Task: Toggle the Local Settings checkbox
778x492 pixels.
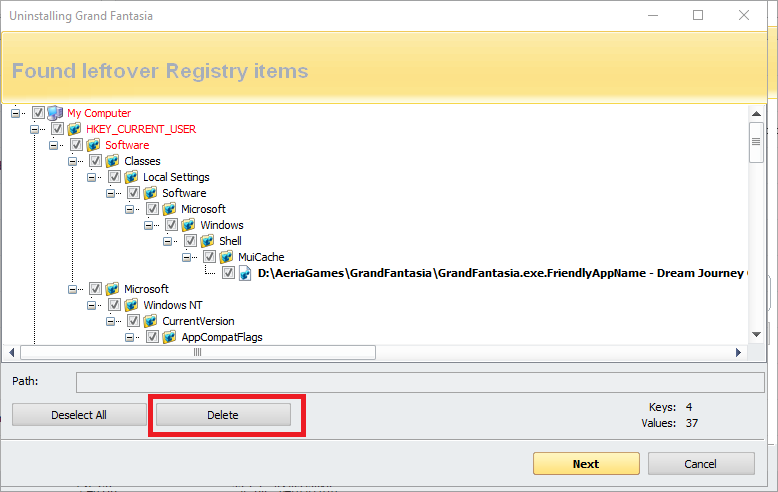Action: click(x=114, y=177)
